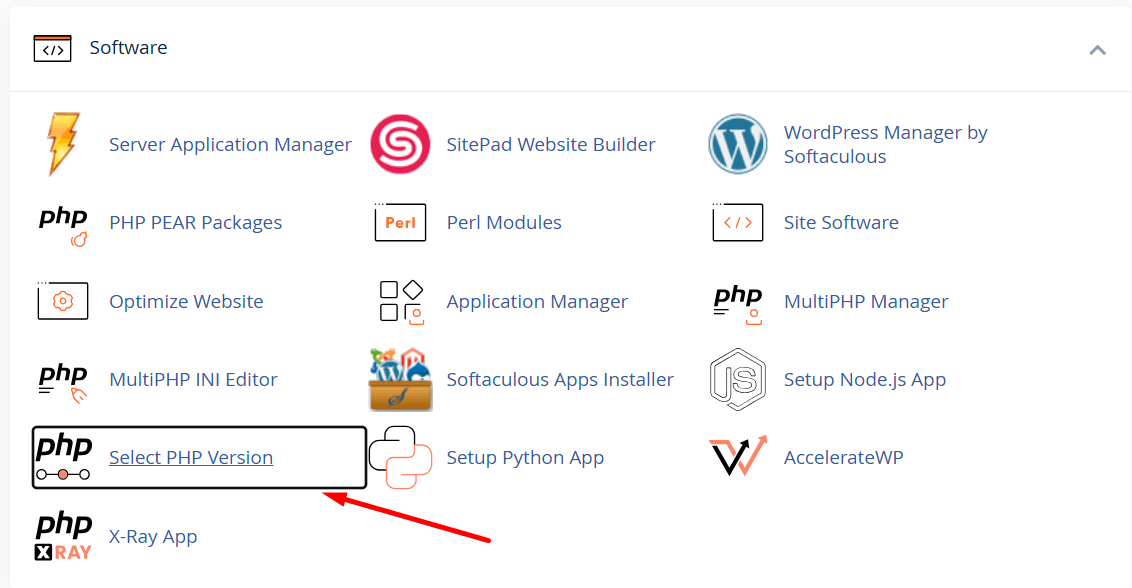Open Setup Python App link
The width and height of the screenshot is (1132, 588).
[x=525, y=457]
